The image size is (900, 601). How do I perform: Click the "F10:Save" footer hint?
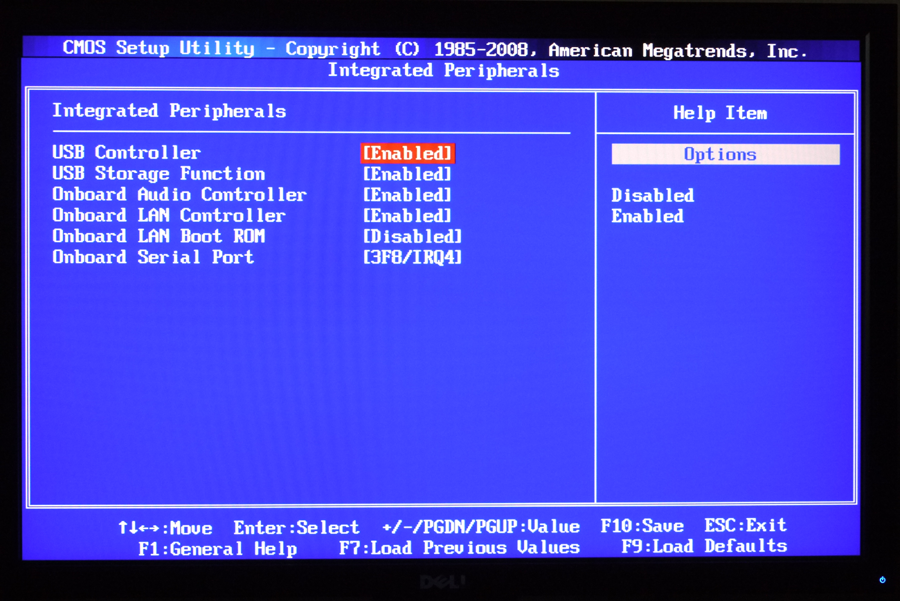point(642,526)
